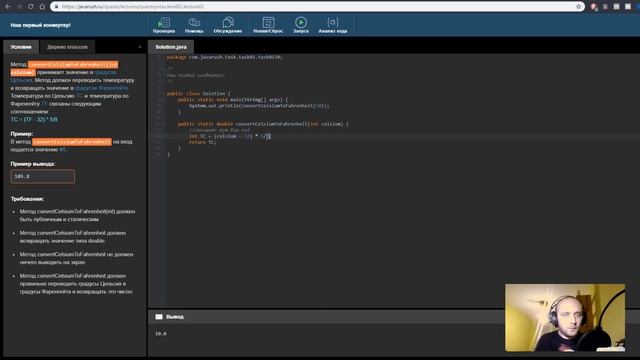The width and height of the screenshot is (640, 360).
Task: Run the code with the Запуск play icon
Action: [301, 25]
